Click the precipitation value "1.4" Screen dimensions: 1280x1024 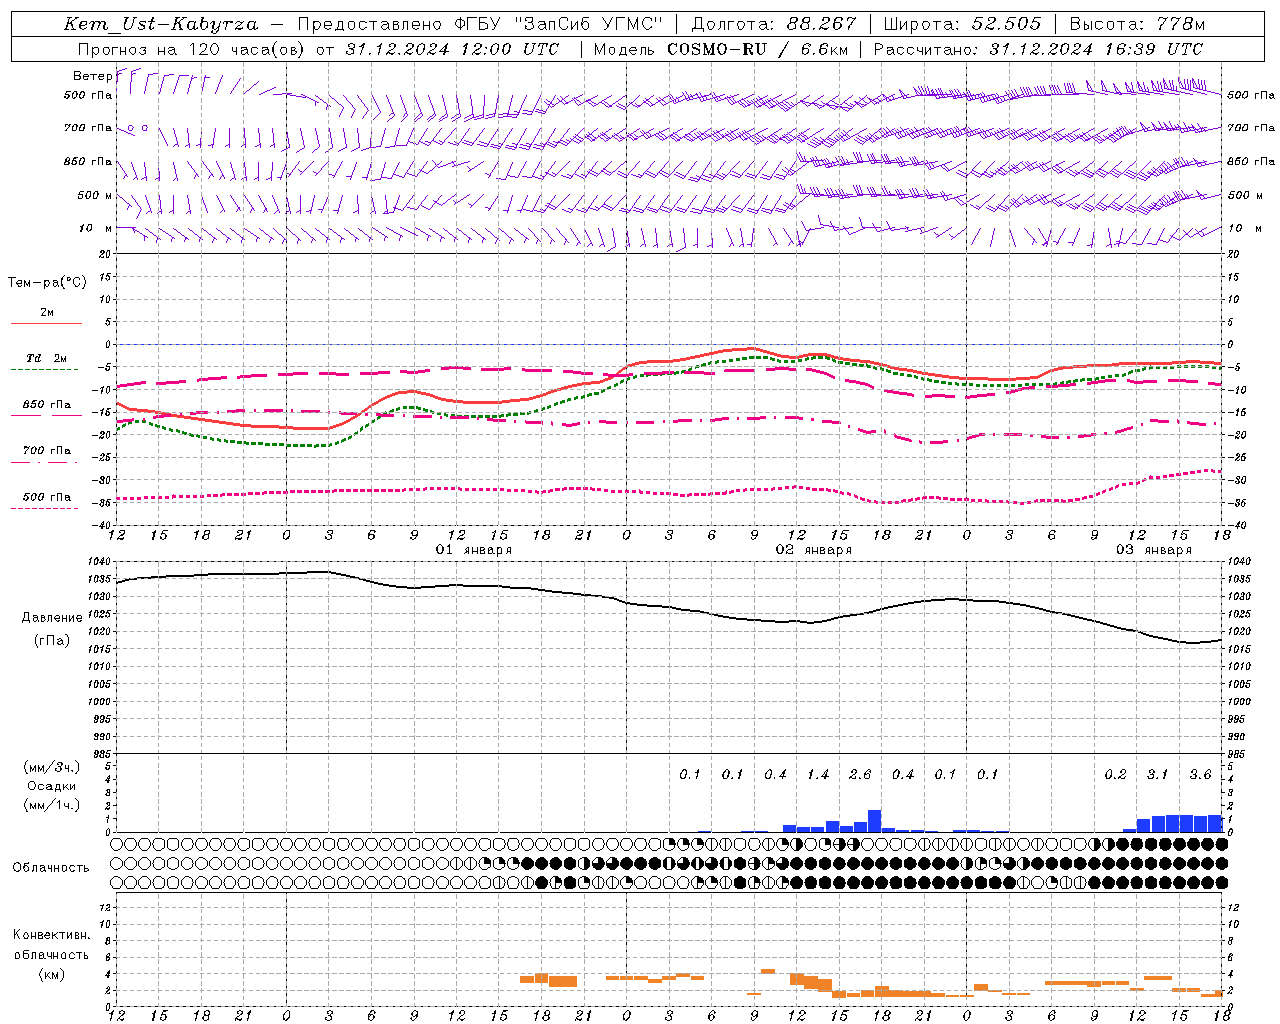[x=818, y=775]
